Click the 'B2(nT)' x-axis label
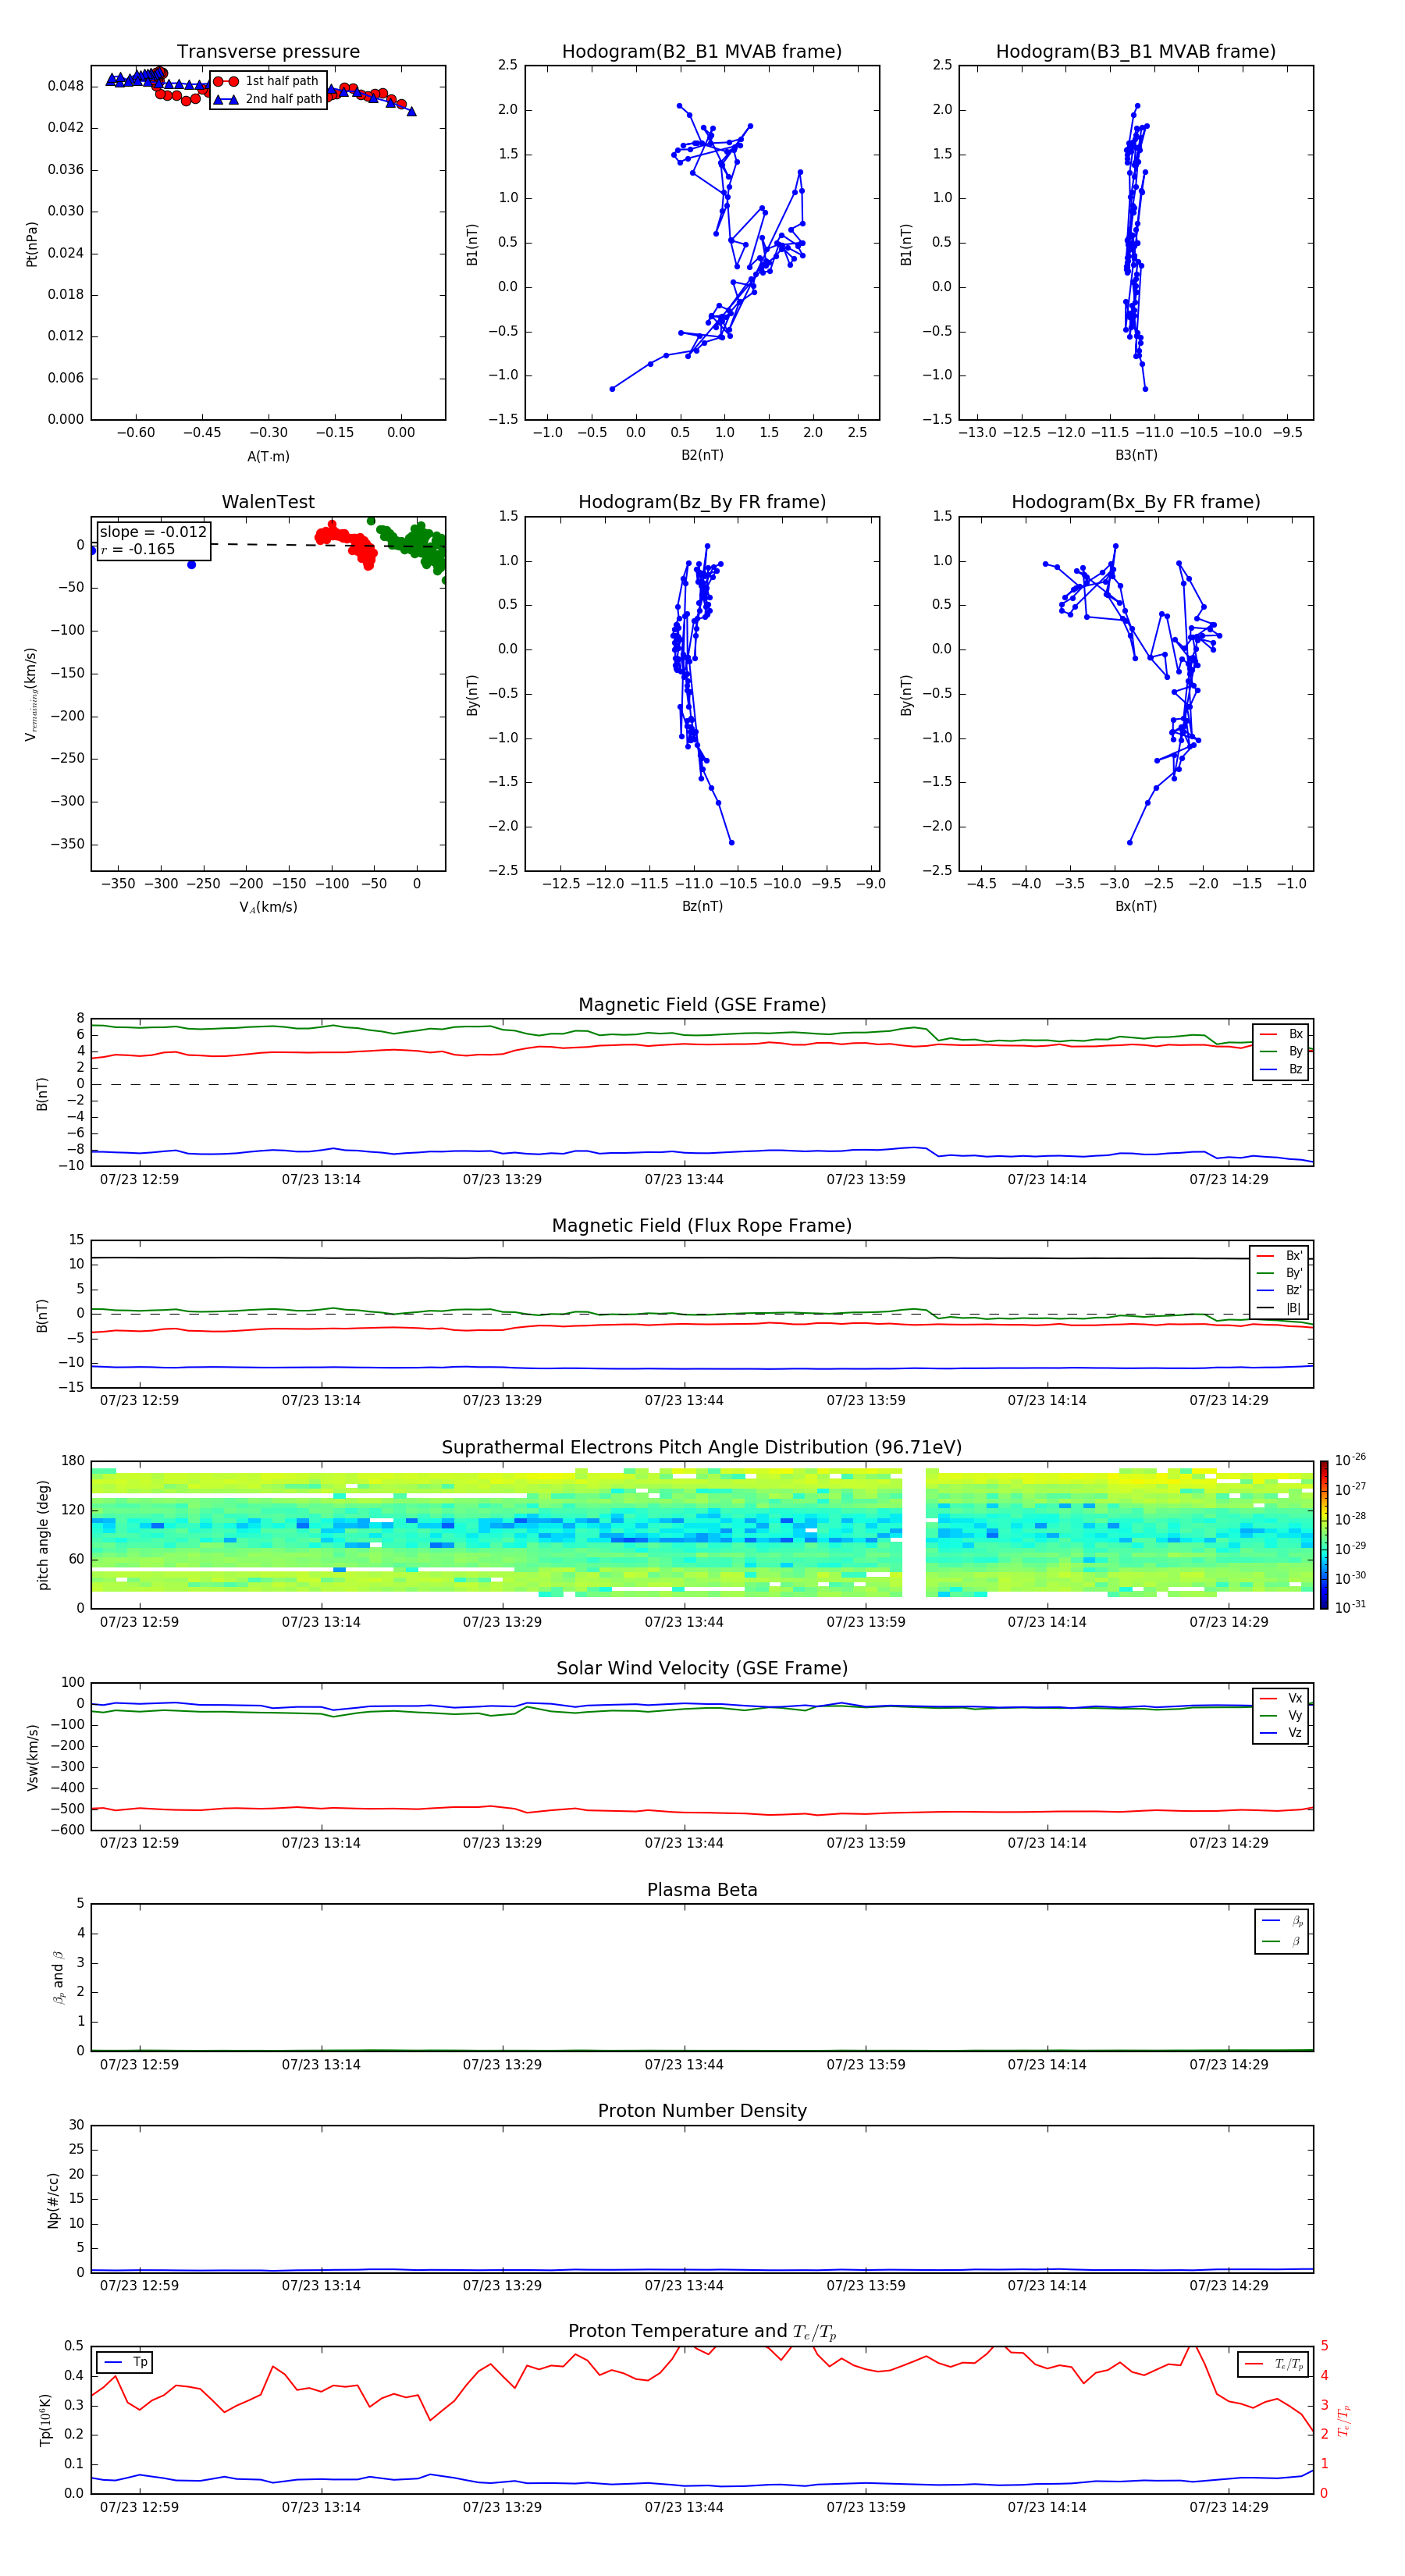The width and height of the screenshot is (1405, 2576). [702, 455]
